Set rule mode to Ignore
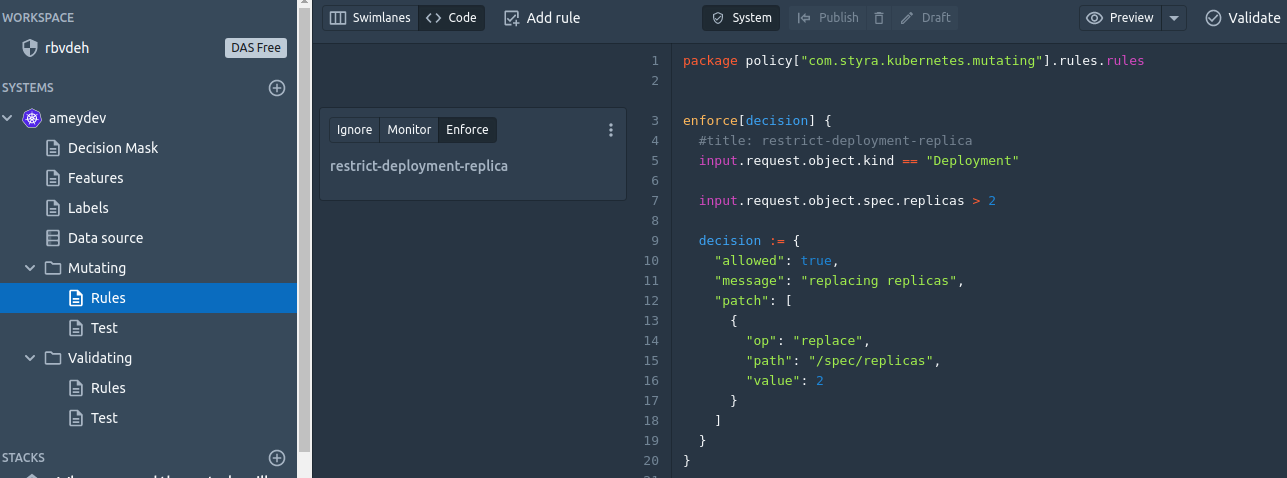This screenshot has height=478, width=1287. coord(354,130)
